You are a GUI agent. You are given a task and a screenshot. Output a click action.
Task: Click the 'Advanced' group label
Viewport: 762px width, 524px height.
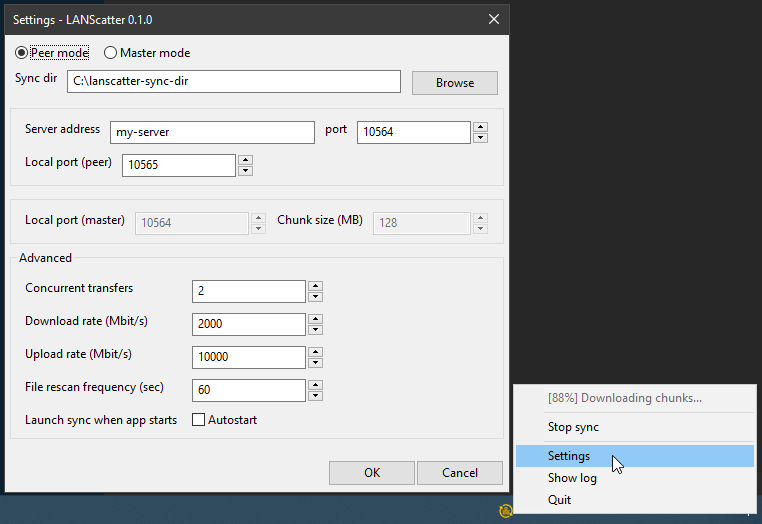(x=45, y=258)
